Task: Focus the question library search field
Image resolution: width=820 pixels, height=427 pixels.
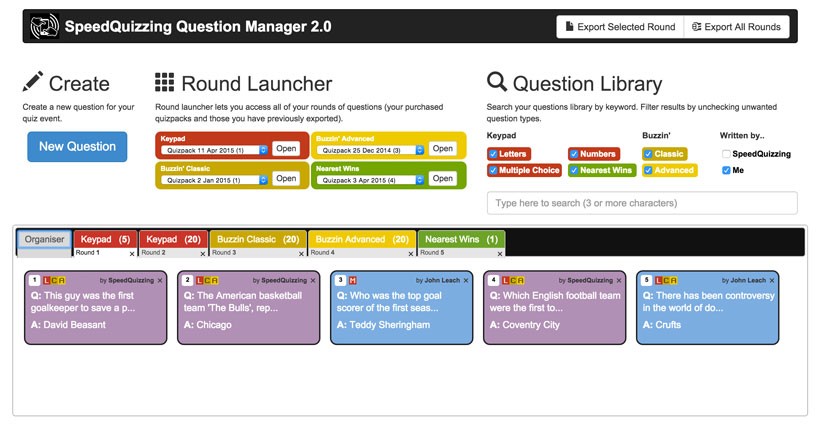Action: 642,203
